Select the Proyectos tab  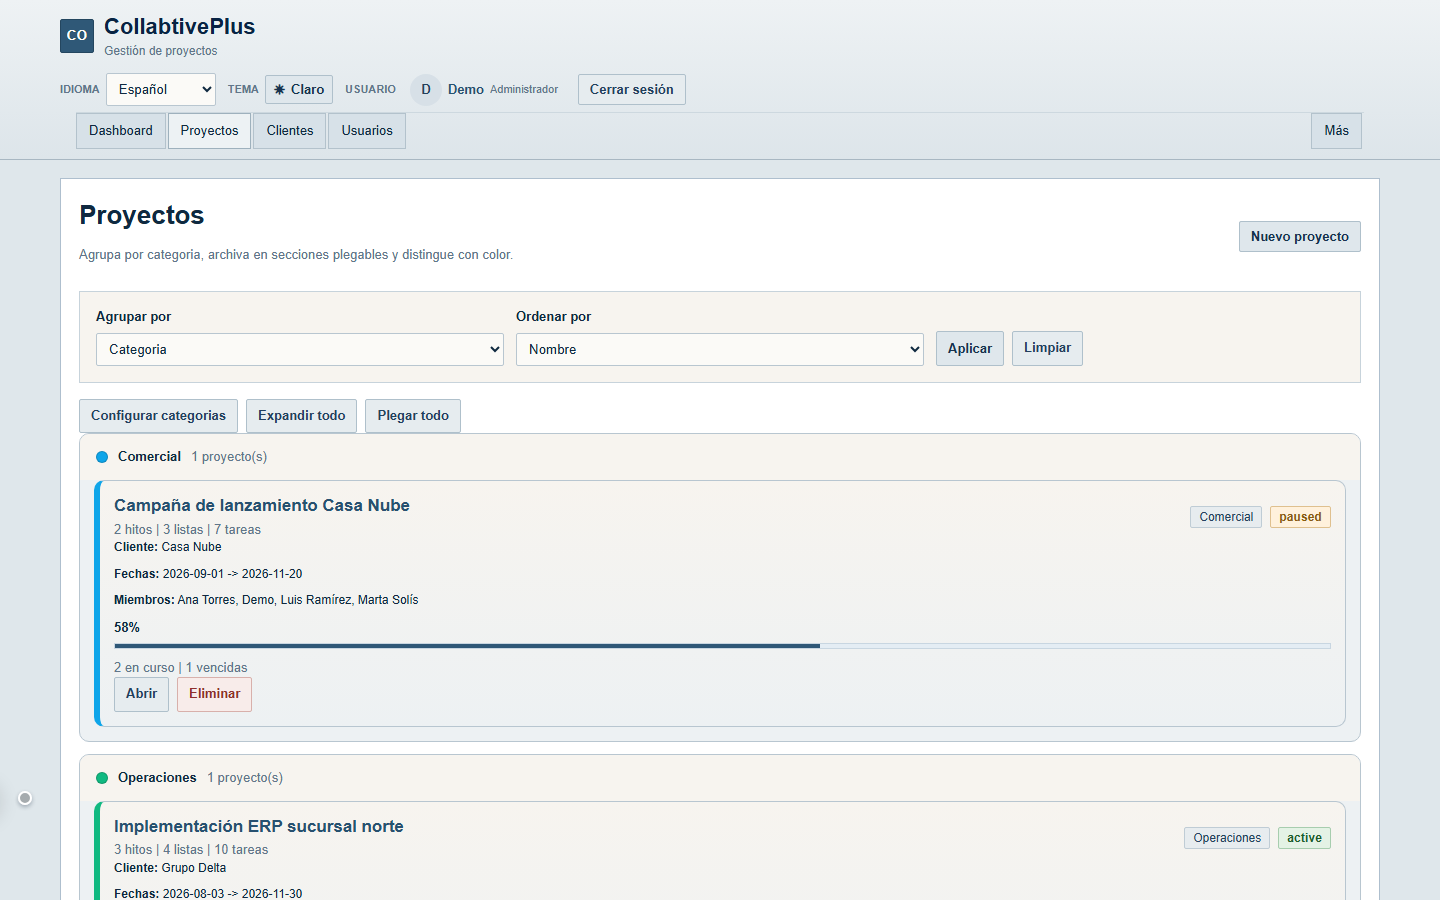210,131
